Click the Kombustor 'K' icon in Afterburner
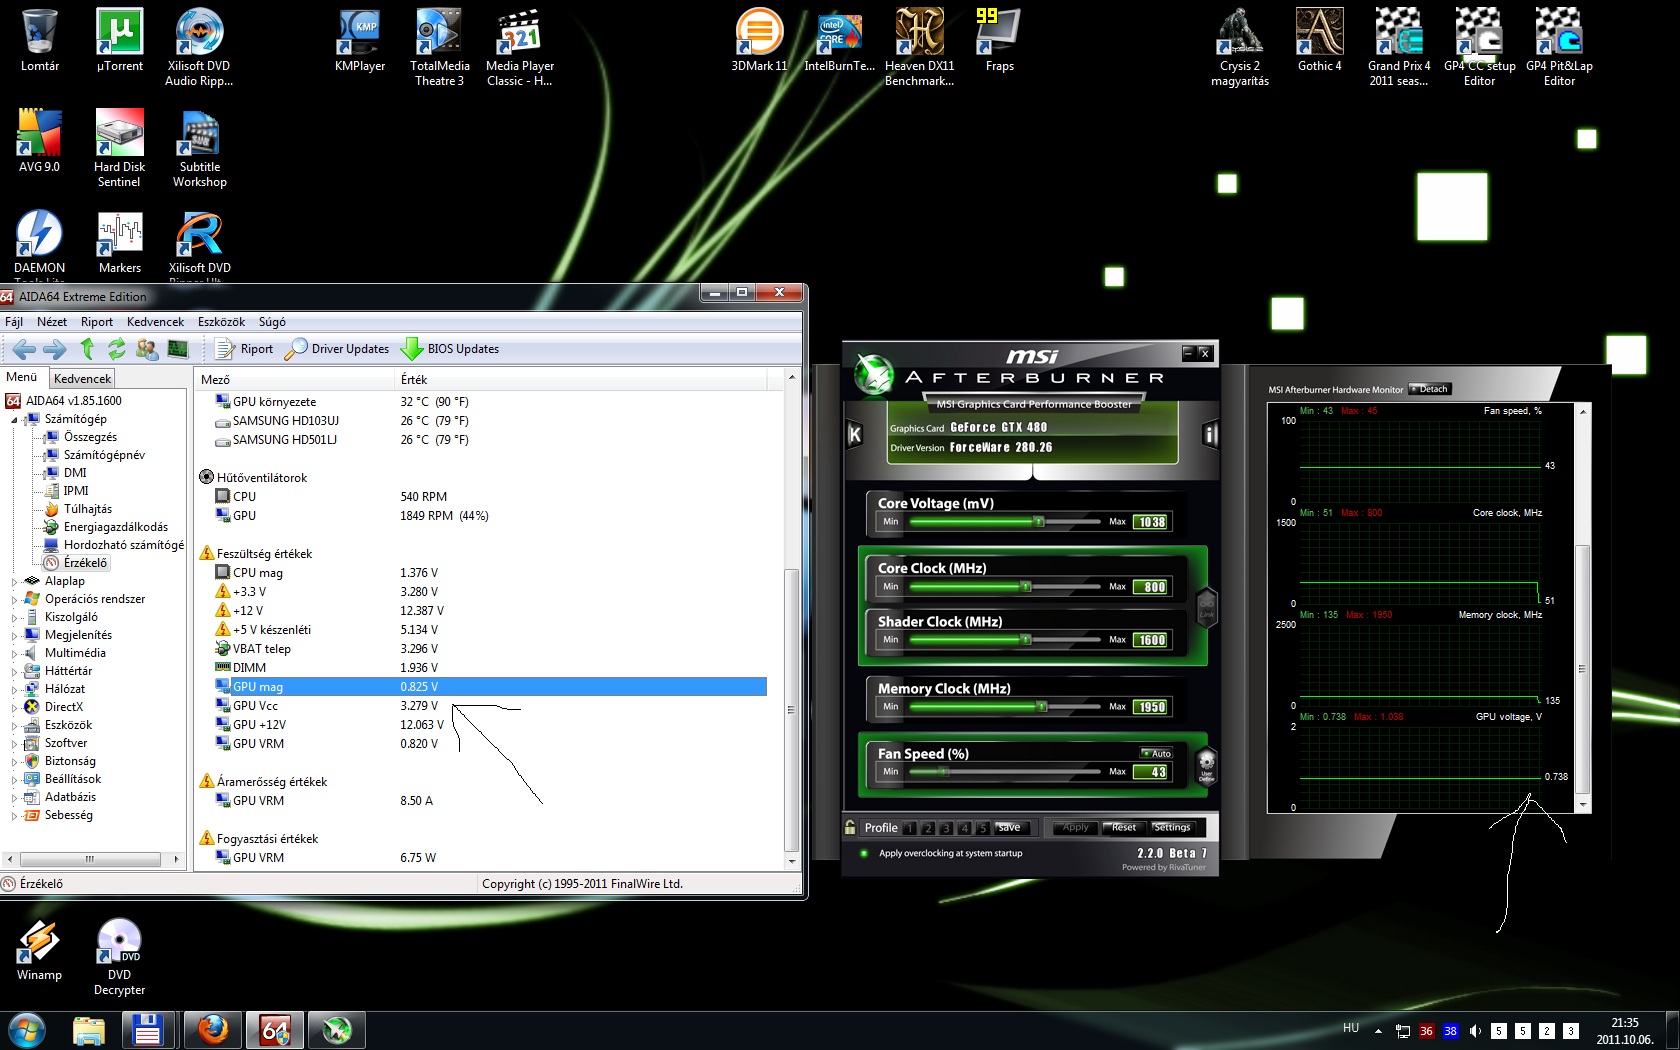 point(854,434)
